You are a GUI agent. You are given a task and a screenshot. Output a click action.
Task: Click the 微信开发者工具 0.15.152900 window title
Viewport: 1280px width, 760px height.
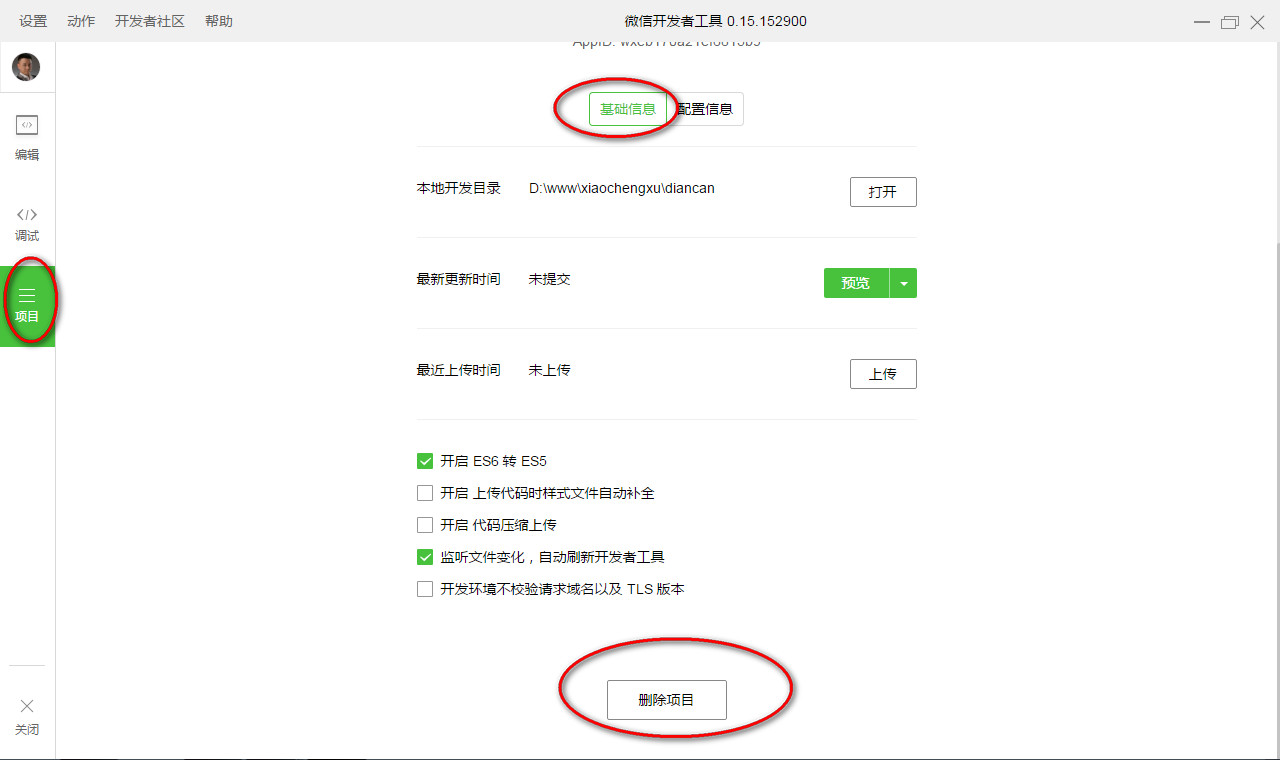716,21
